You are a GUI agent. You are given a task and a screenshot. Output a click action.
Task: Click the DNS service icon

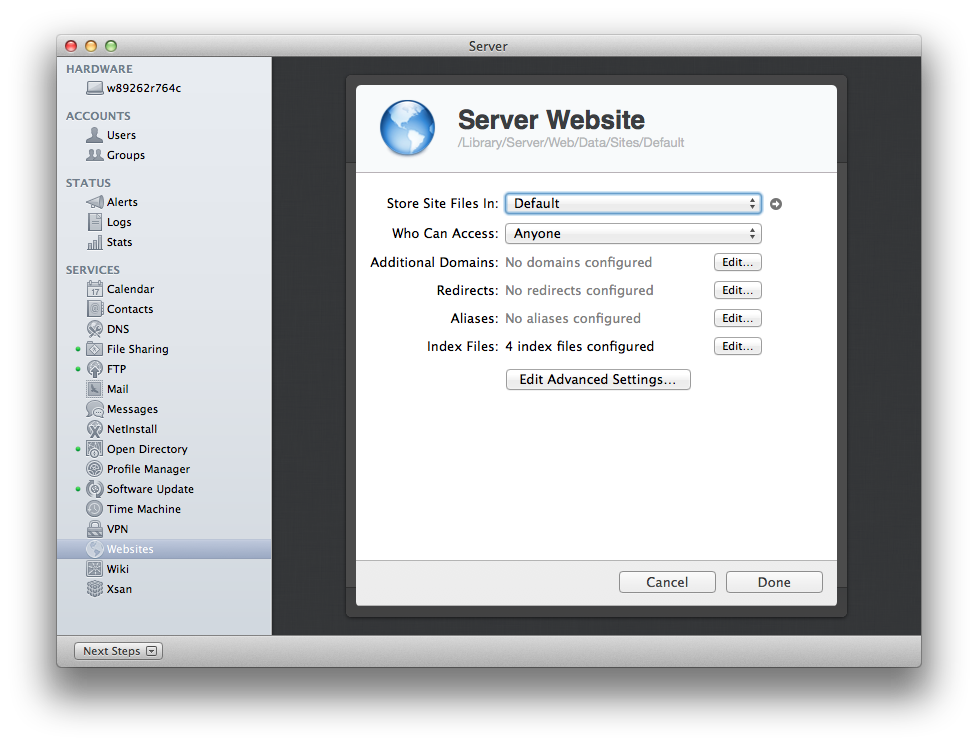click(x=95, y=329)
